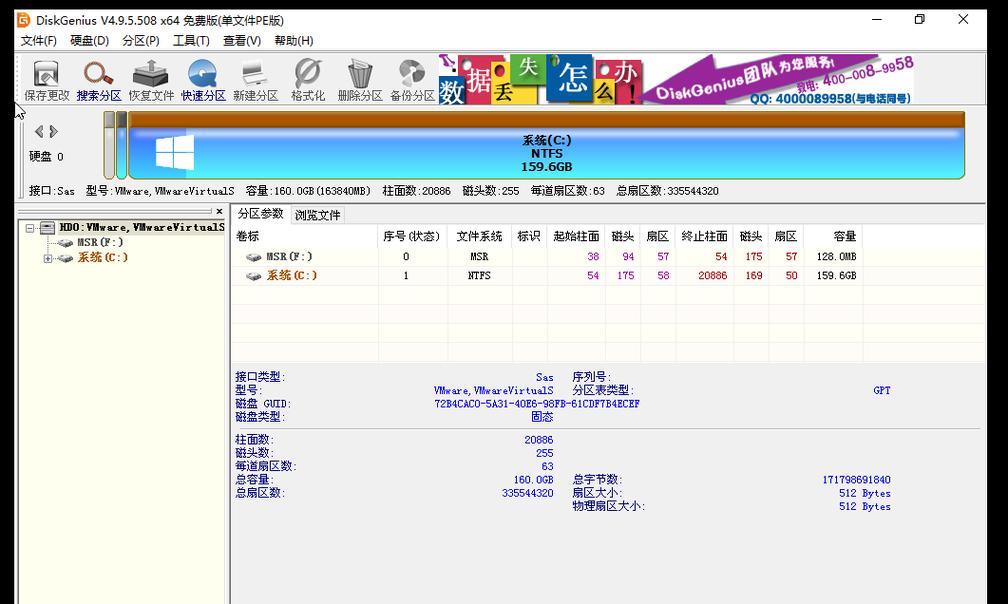Click the 序号(状态) column header
The width and height of the screenshot is (1008, 604).
tap(411, 236)
